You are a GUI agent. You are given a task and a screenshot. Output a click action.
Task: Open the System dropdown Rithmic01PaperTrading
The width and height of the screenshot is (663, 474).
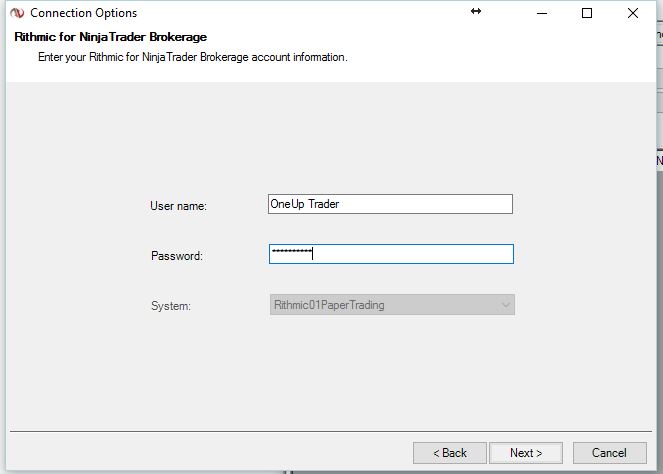coord(392,305)
